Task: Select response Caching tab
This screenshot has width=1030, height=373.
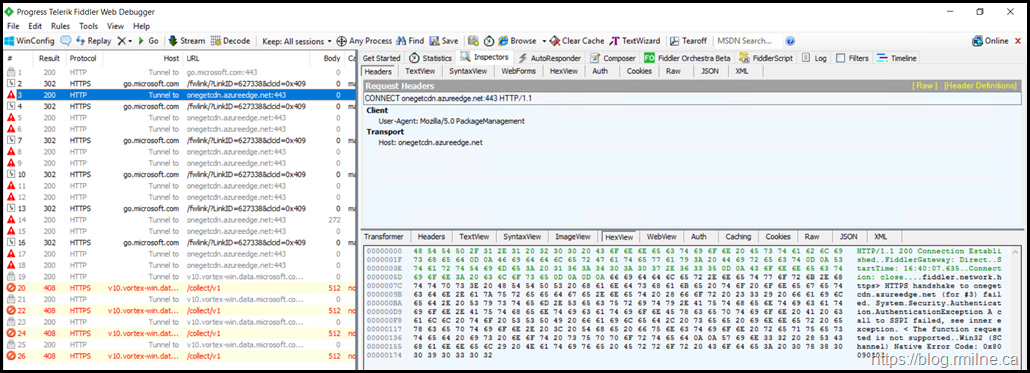Action: [x=738, y=236]
